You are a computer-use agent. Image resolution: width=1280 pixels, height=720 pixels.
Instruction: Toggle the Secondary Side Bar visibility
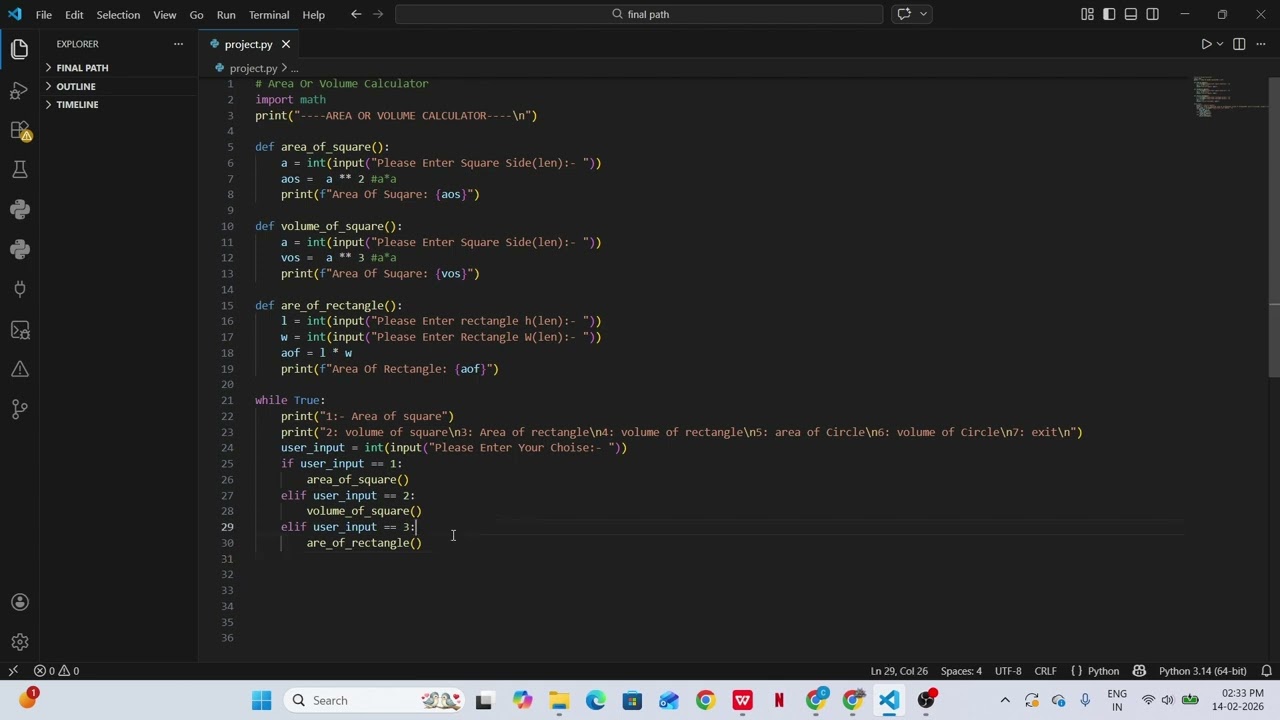[1153, 14]
